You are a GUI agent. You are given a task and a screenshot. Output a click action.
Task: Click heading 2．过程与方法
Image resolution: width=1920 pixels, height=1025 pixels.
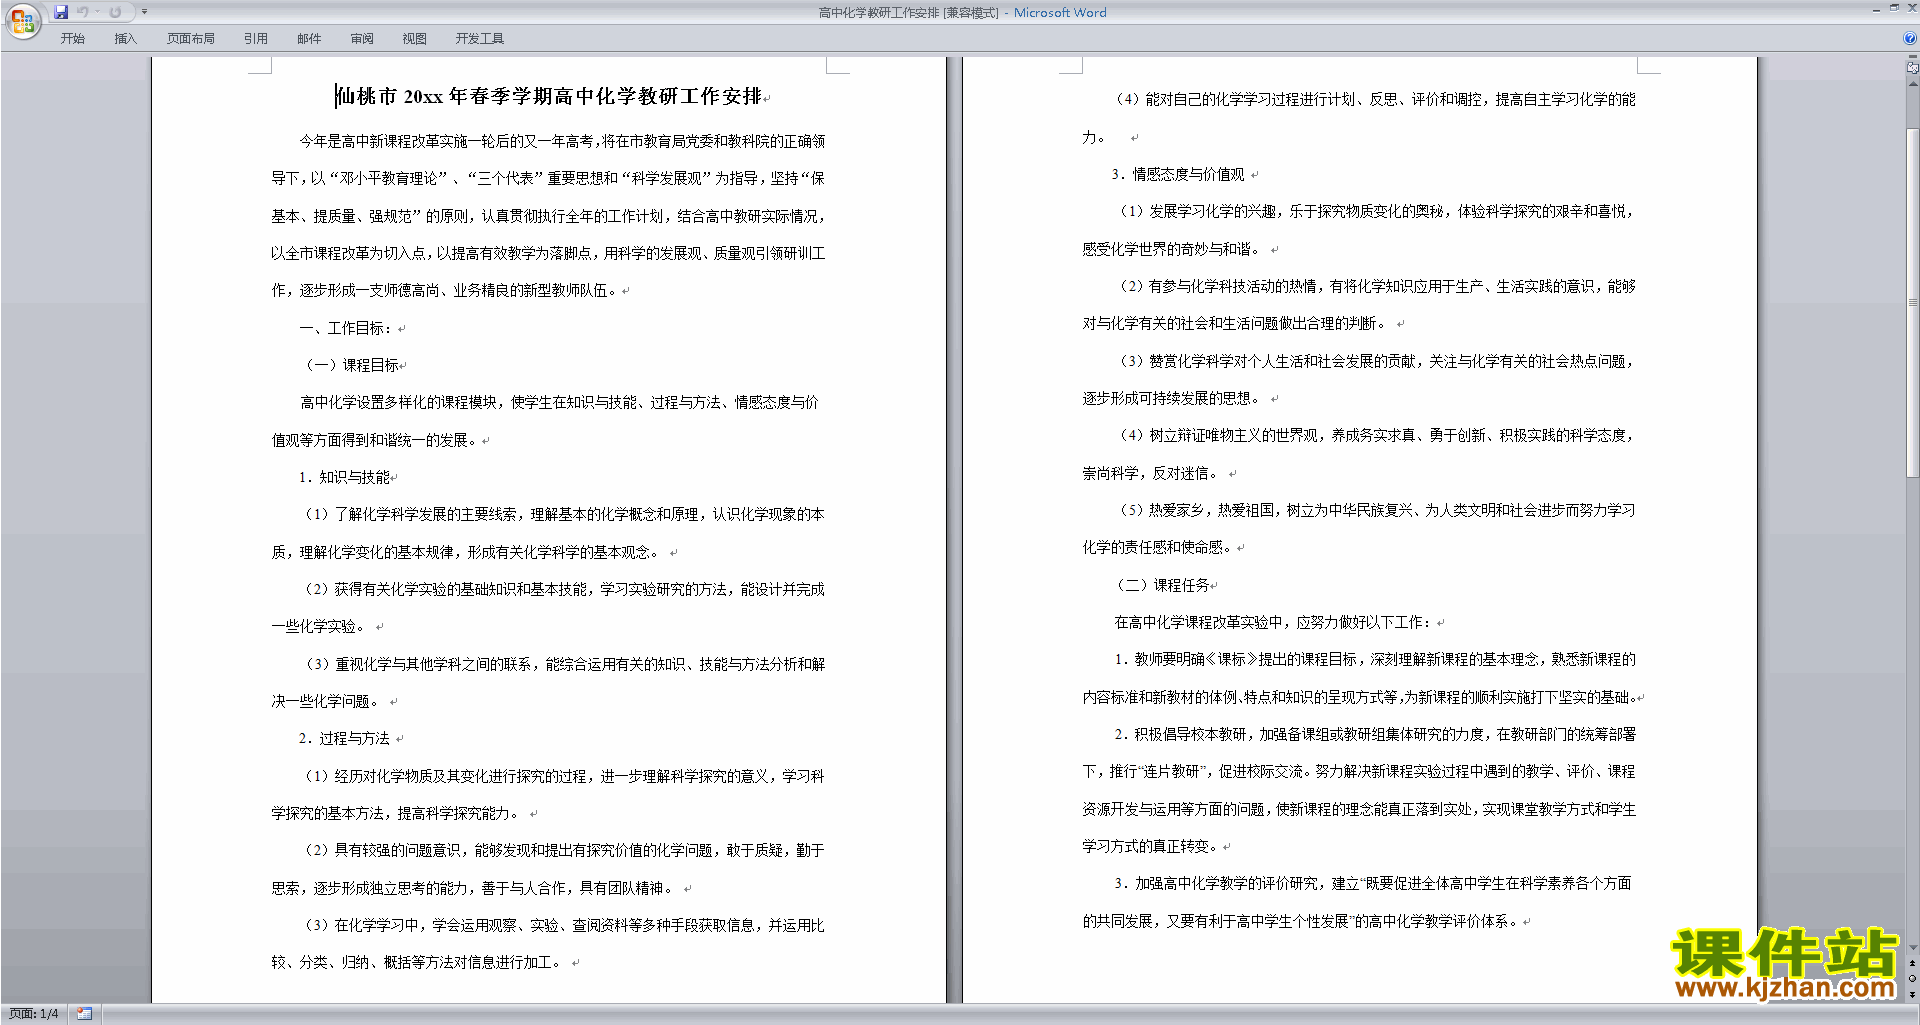pos(344,738)
